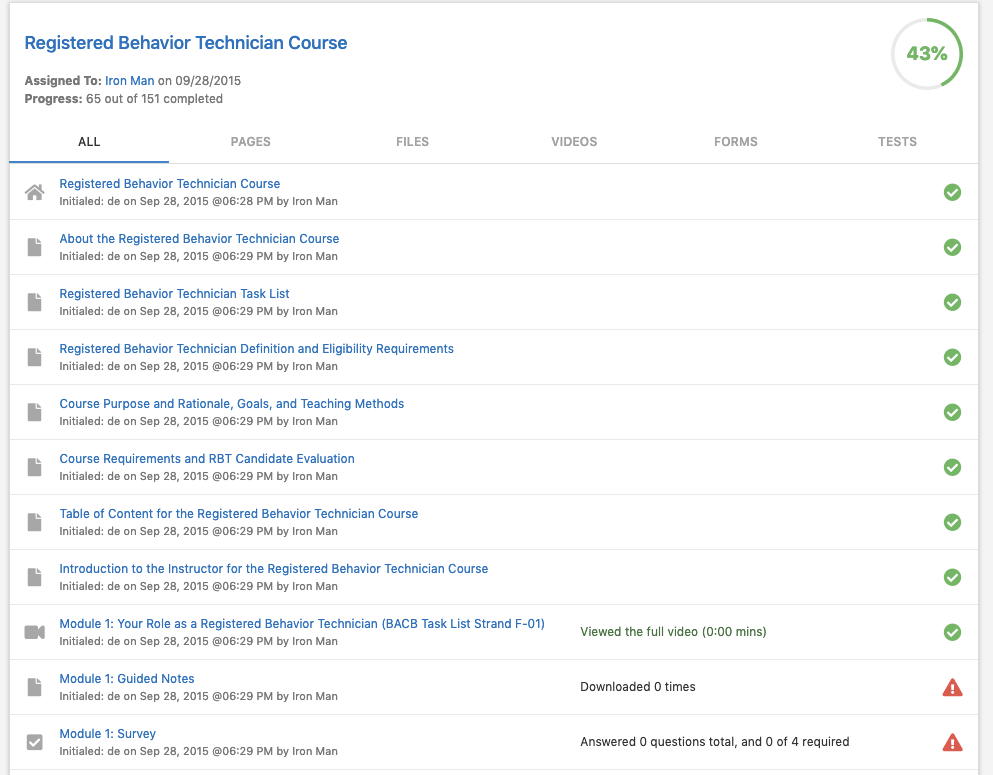Open the Definition and Eligibility Requirements link
This screenshot has width=993, height=775.
[x=256, y=349]
